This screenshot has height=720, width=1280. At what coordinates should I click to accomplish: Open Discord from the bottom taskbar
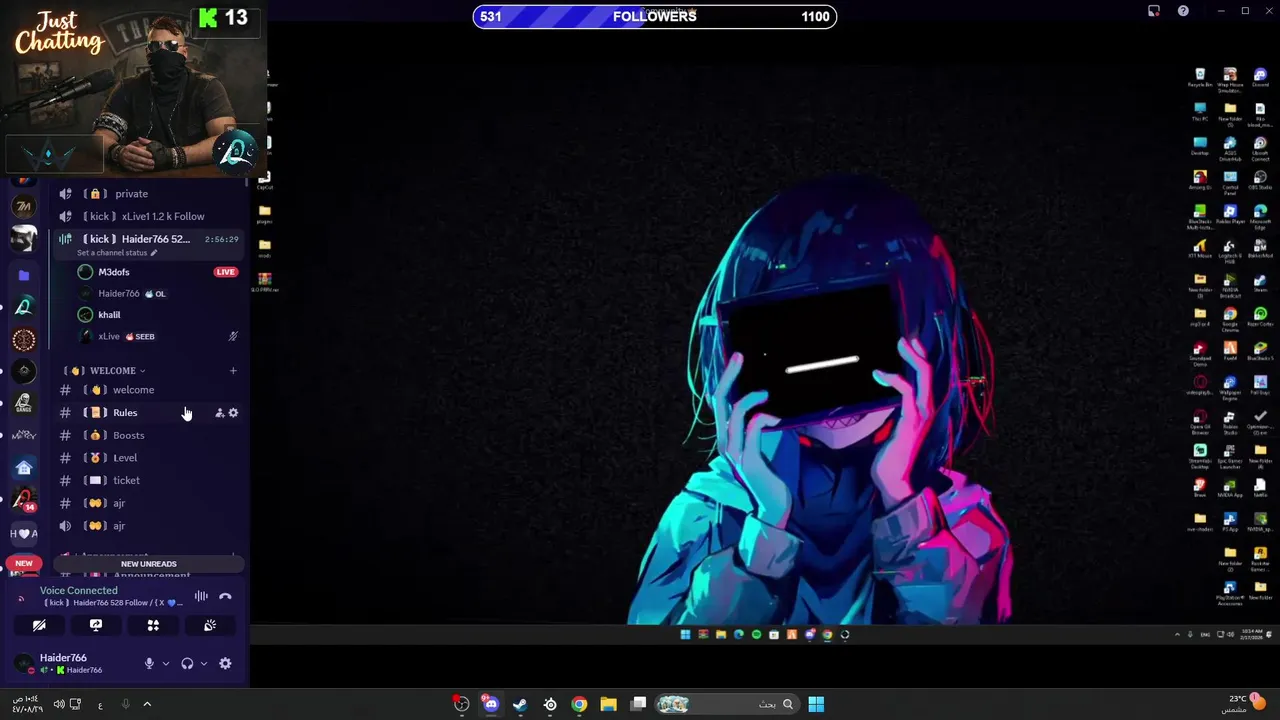[x=490, y=704]
